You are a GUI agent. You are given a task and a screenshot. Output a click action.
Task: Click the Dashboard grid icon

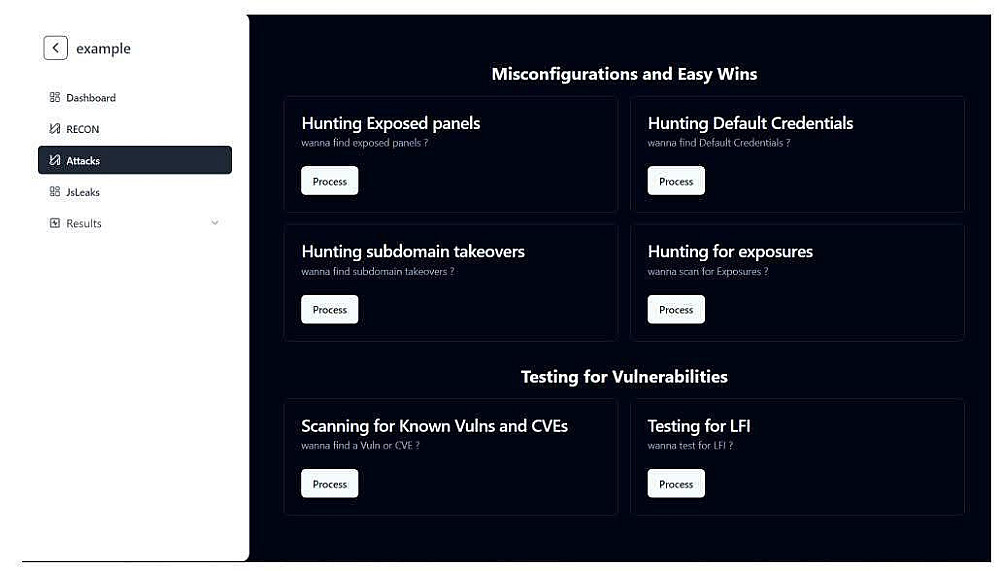55,98
